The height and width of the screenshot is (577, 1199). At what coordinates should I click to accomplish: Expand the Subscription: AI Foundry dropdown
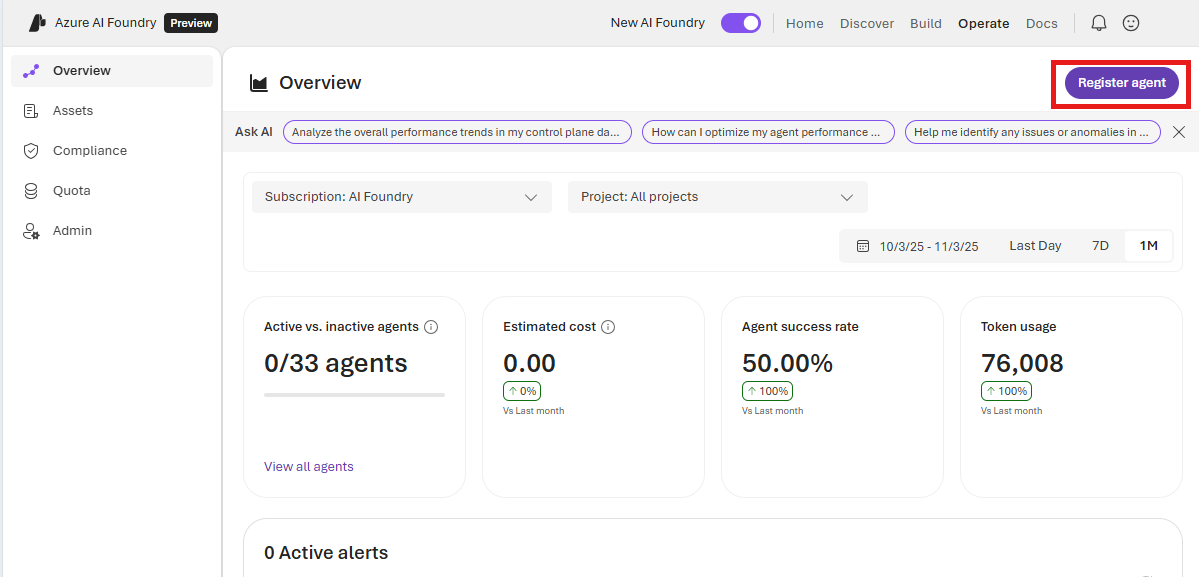[x=401, y=197]
